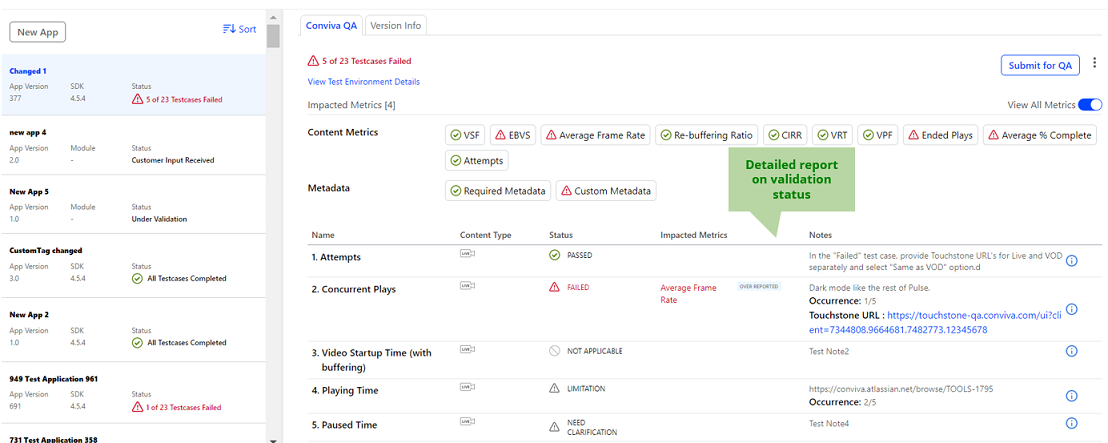Open the Sort options

(240, 29)
